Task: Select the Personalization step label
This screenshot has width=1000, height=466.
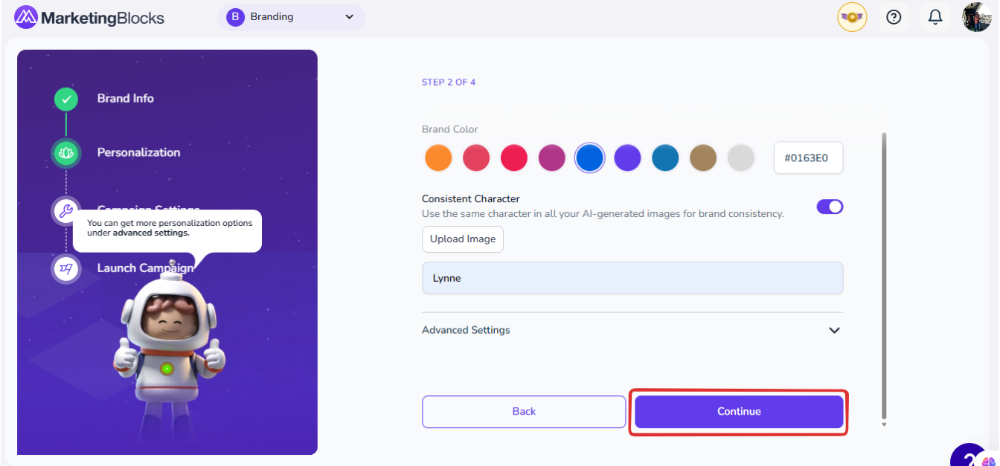Action: pyautogui.click(x=138, y=153)
